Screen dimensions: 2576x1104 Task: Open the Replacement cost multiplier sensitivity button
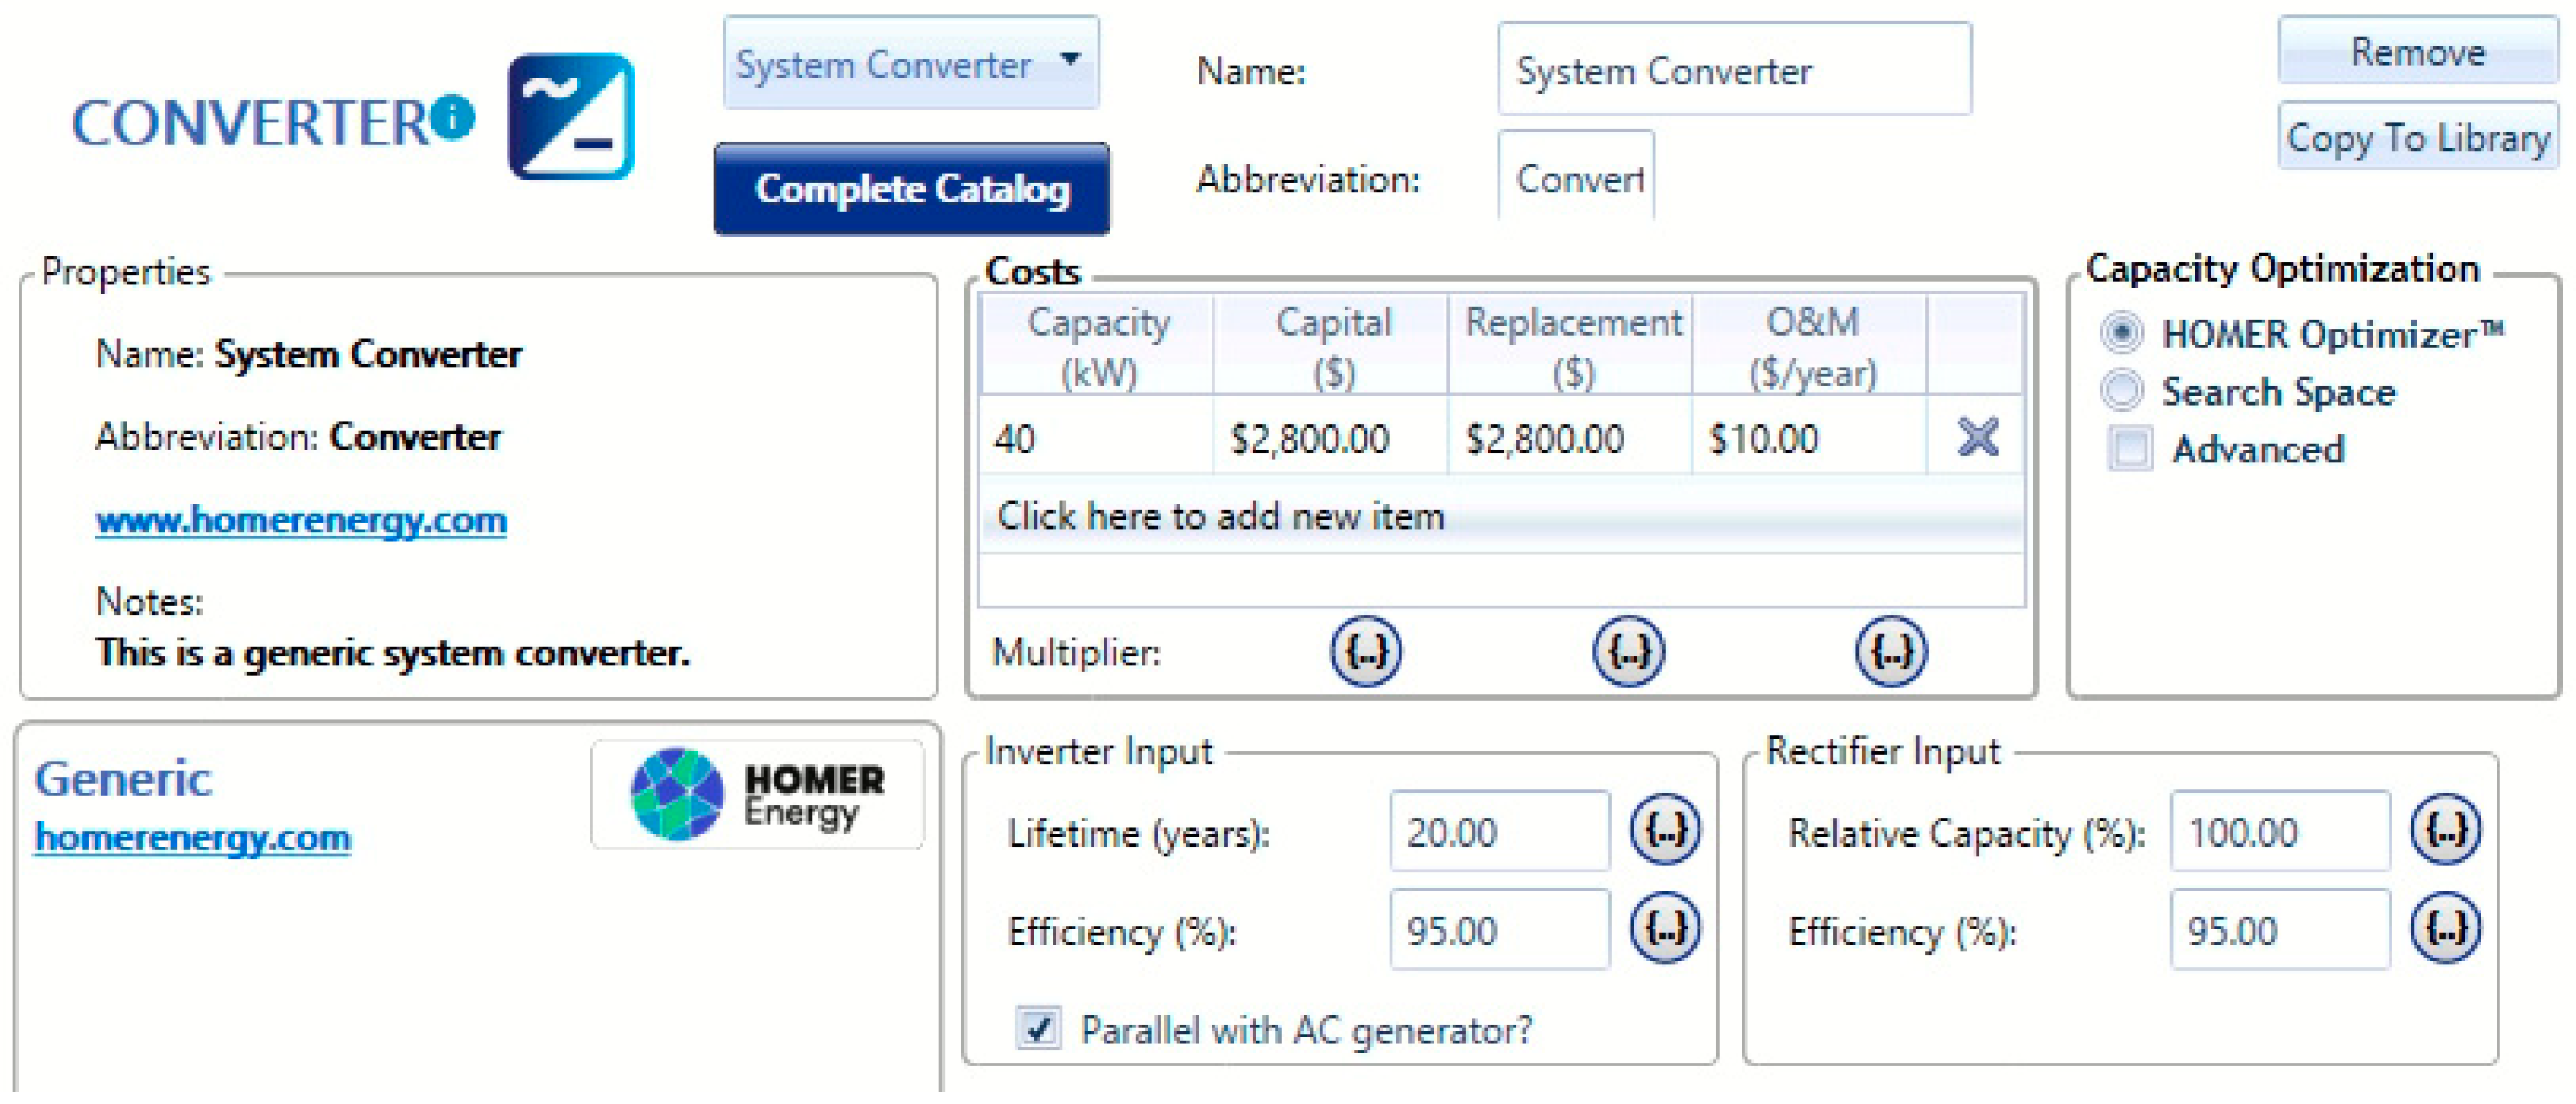click(1628, 651)
